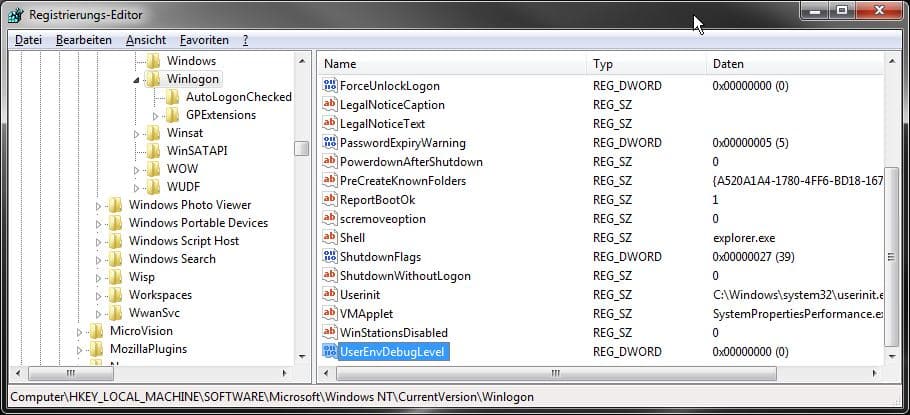This screenshot has width=910, height=415.
Task: Select the REG_DWORD type of UserEnvDebugLevel
Action: 627,352
